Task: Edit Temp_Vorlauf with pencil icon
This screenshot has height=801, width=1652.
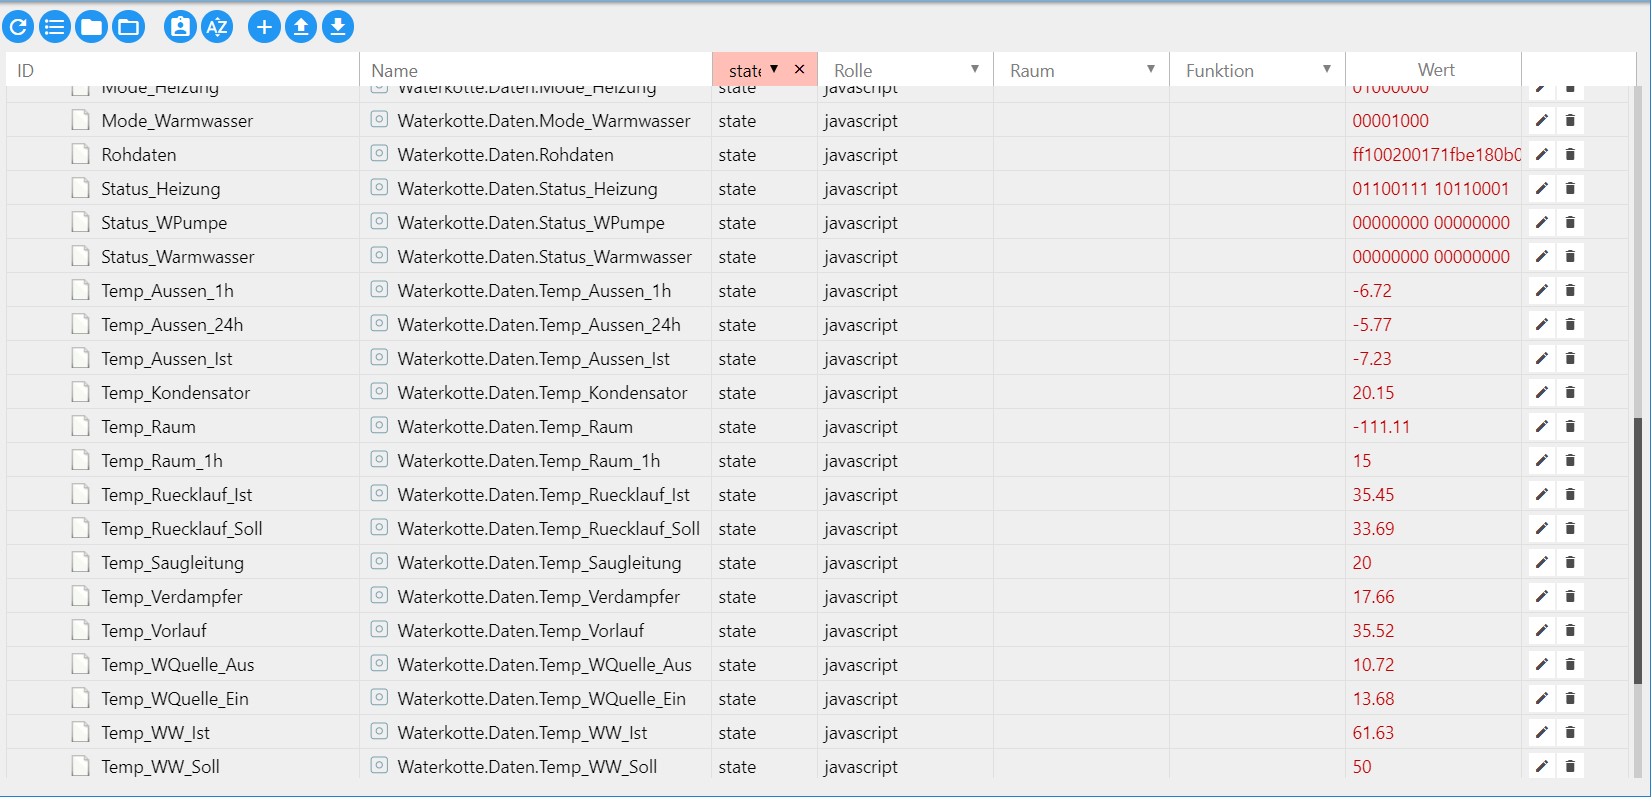Action: coord(1542,631)
